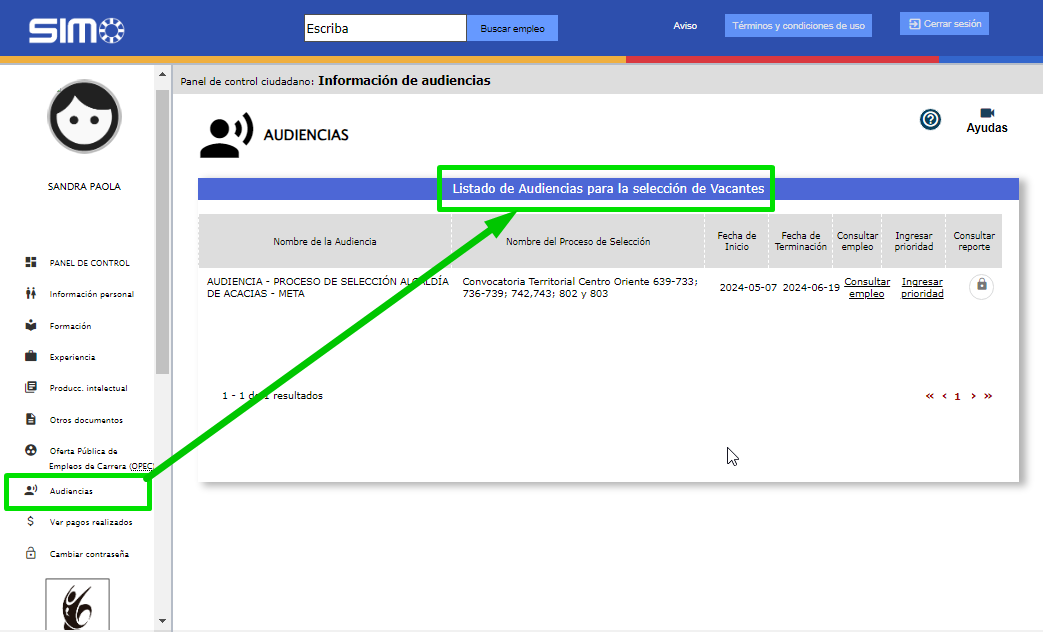The image size is (1043, 632).
Task: Click the SIMO logo in header
Action: (75, 29)
